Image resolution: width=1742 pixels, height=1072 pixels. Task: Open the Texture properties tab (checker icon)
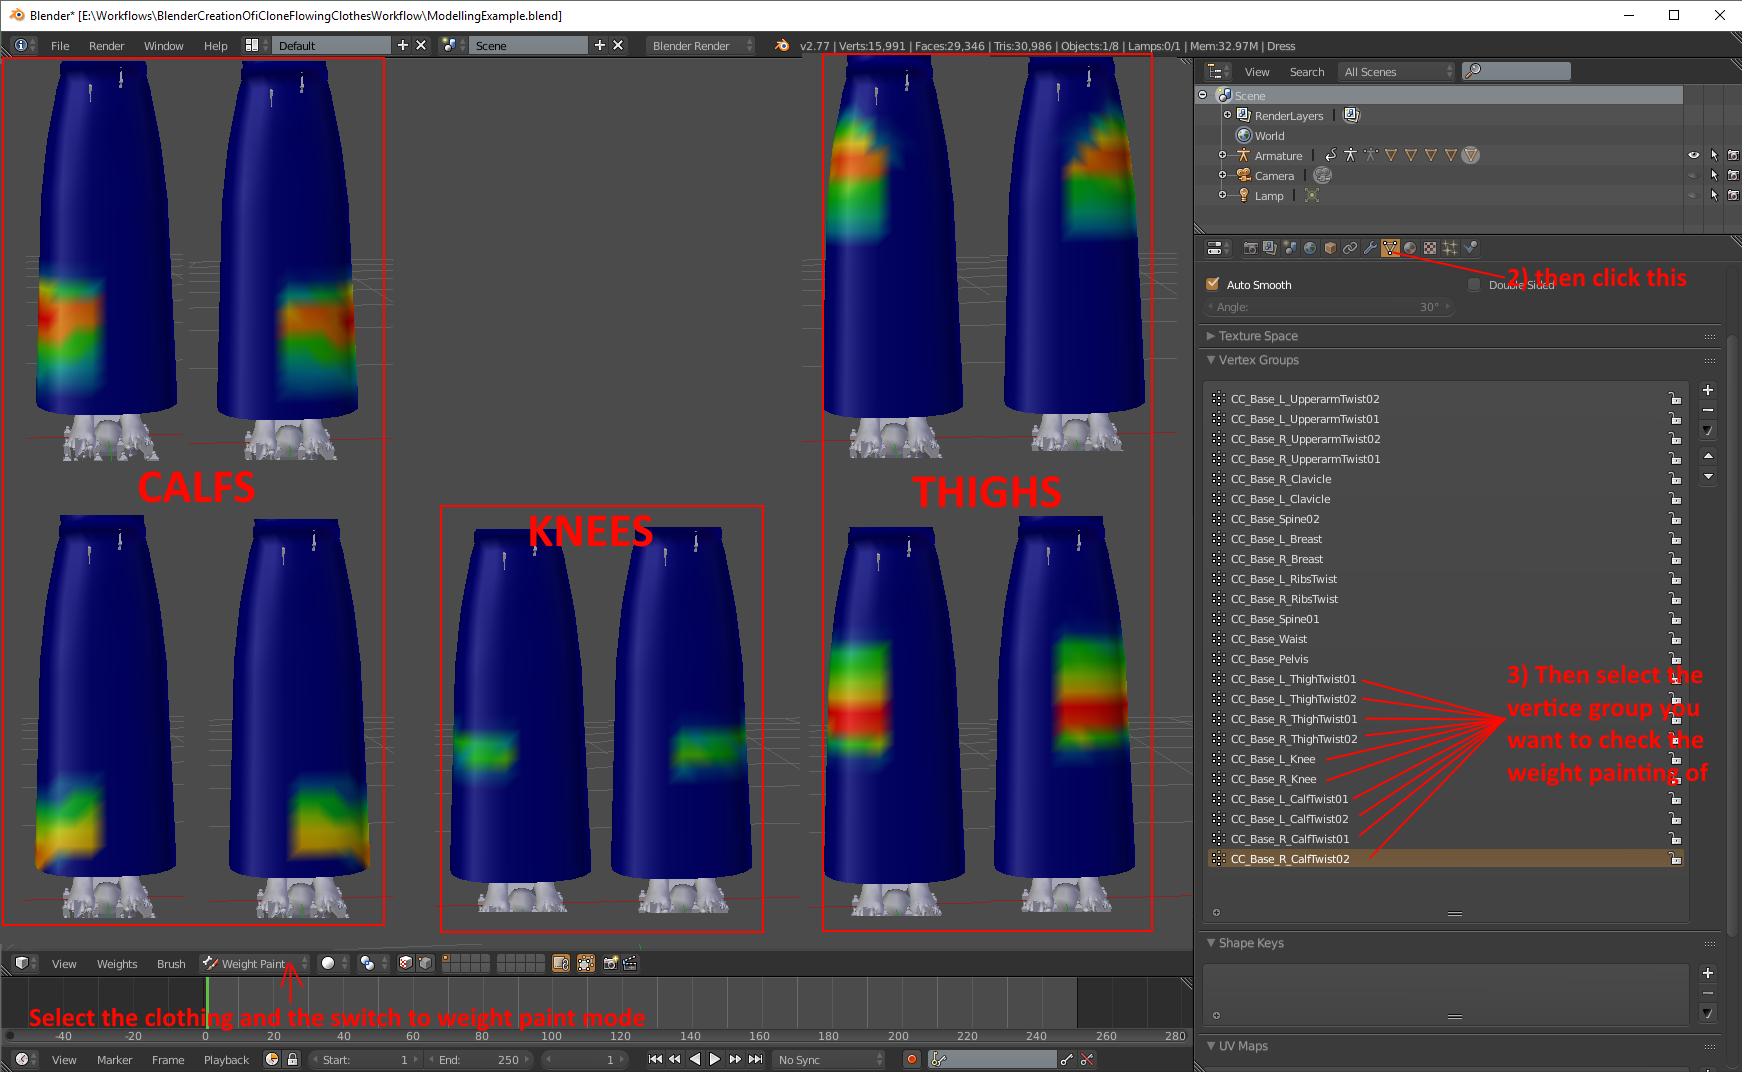point(1430,248)
